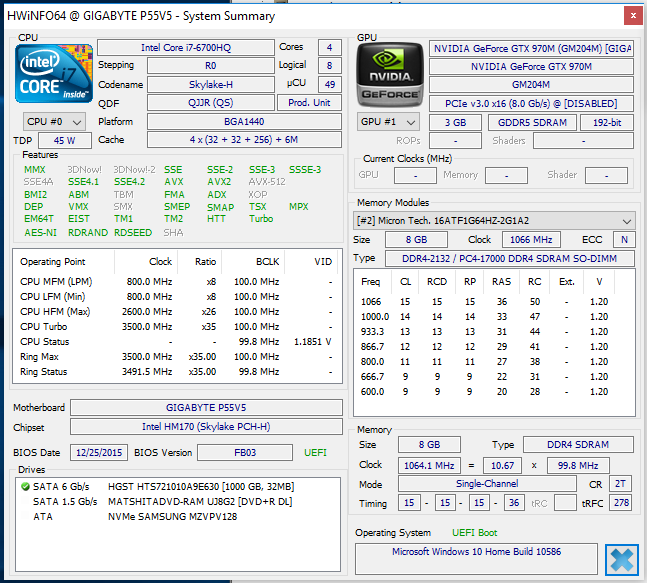Click the DDR4 SDRAM memory type field
Screen dimensions: 647x583
pyautogui.click(x=578, y=445)
